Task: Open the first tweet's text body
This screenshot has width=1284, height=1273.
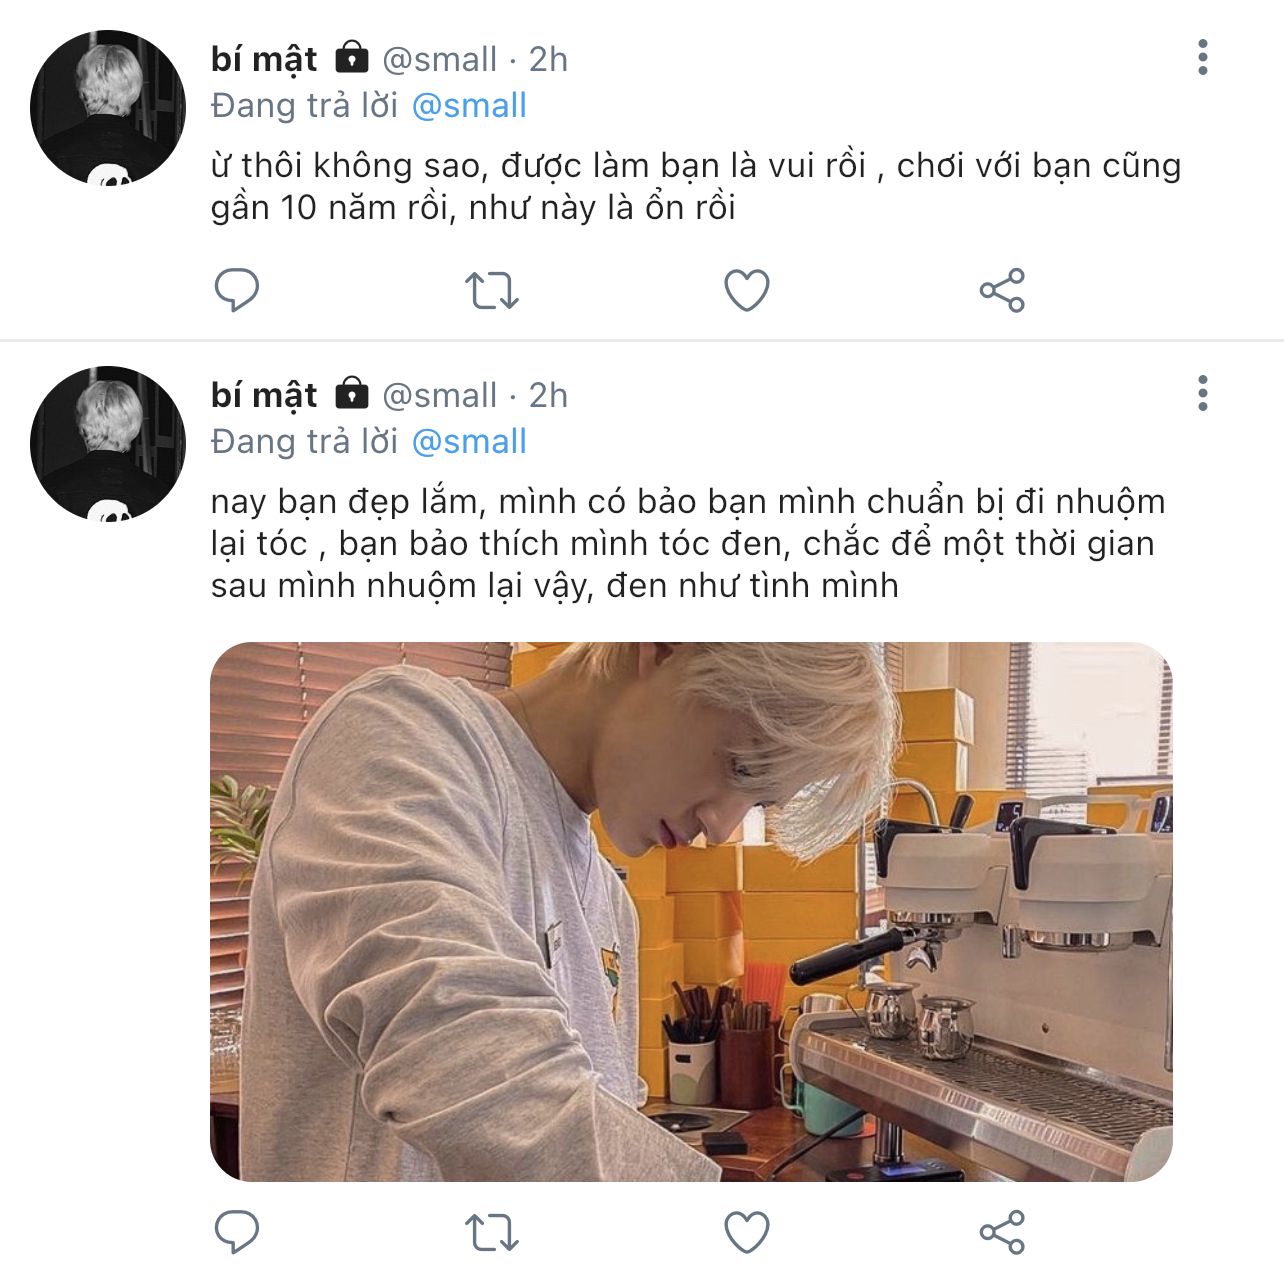Action: click(x=696, y=186)
